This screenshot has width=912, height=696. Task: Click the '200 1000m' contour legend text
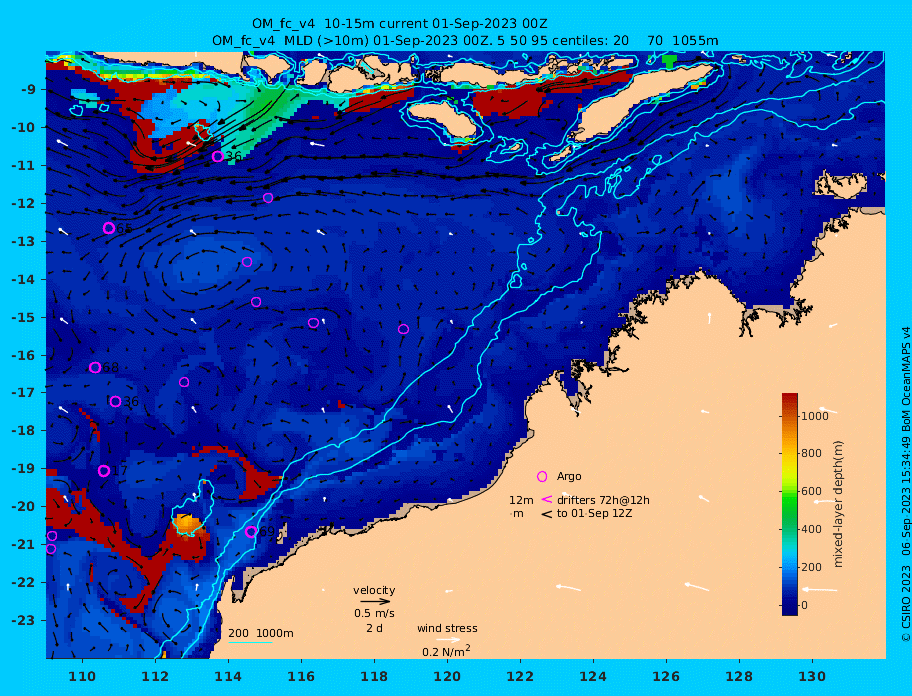261,633
